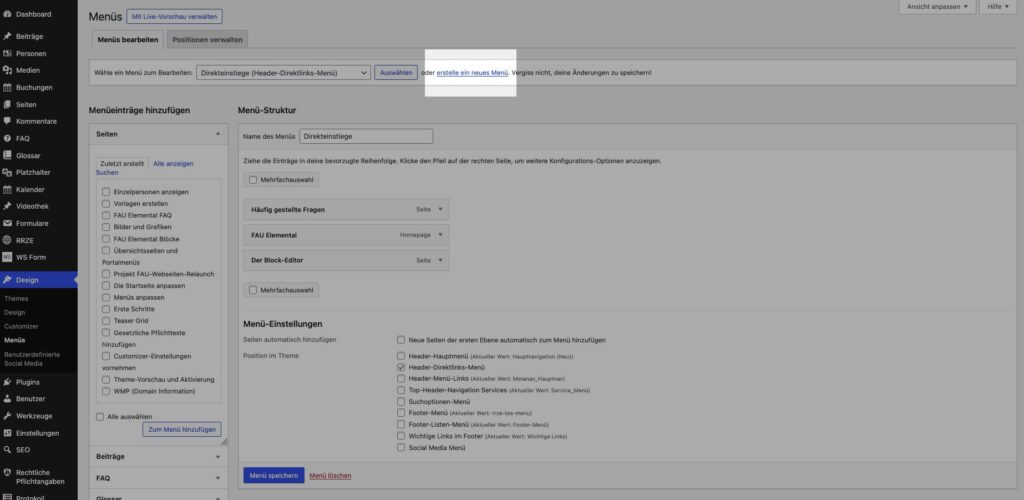
Task: Expand the Häufig gestellte Fragen menu item
Action: click(441, 209)
